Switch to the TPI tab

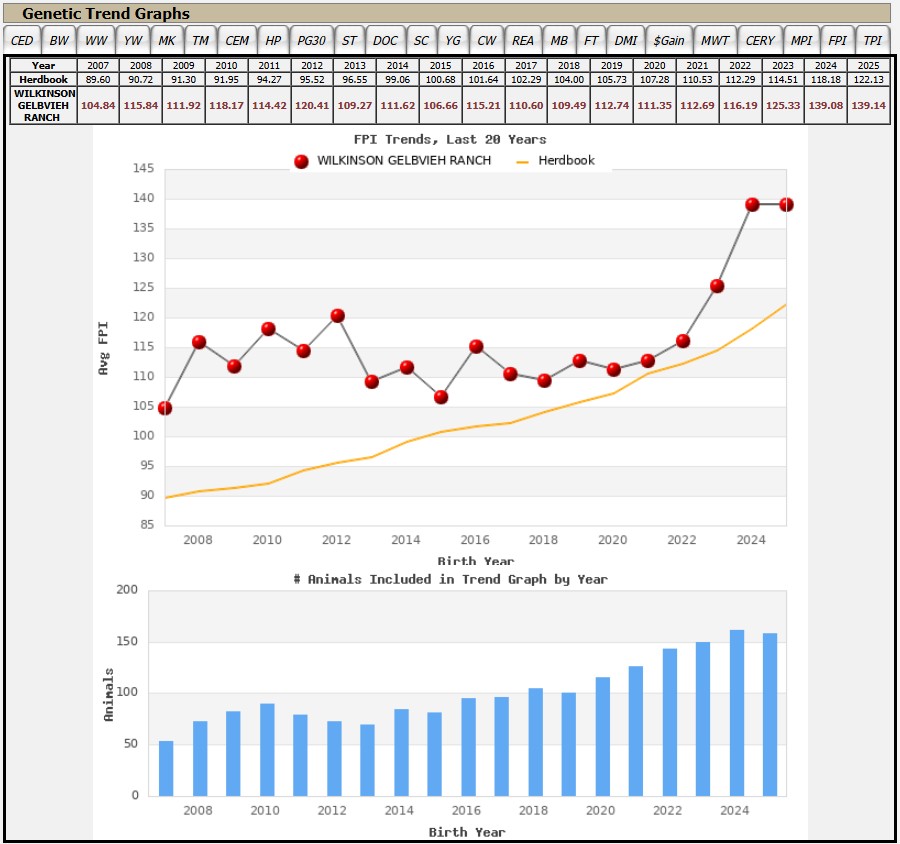tap(872, 40)
